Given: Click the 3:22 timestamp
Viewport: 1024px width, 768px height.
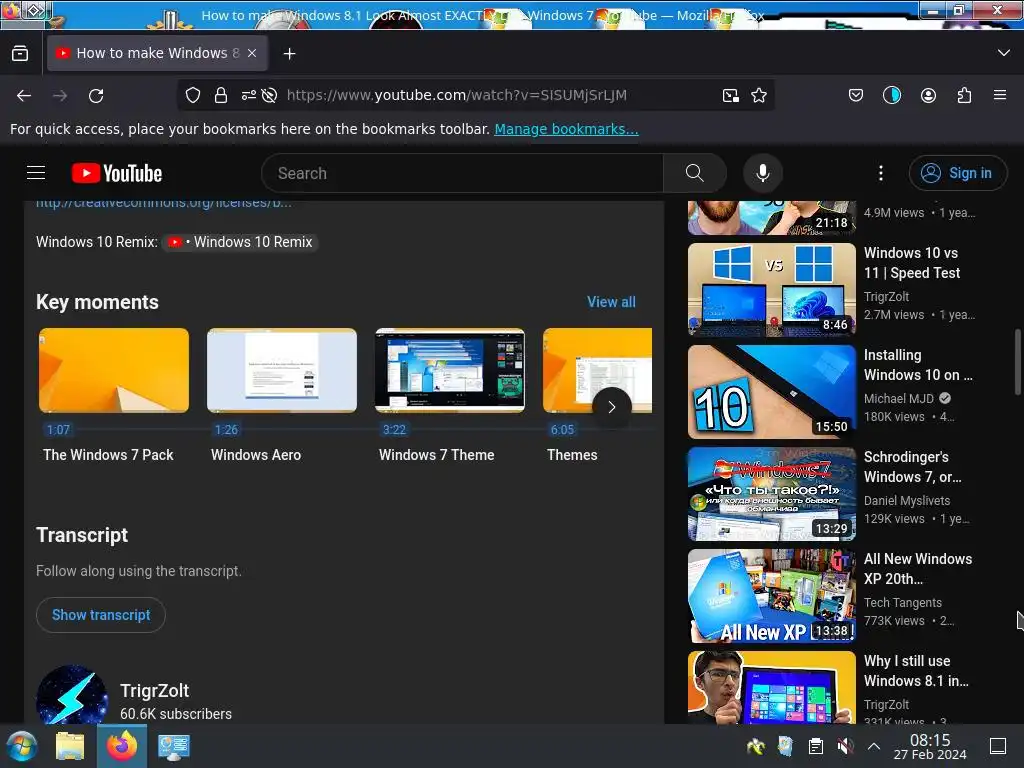Looking at the screenshot, I should click(x=394, y=430).
